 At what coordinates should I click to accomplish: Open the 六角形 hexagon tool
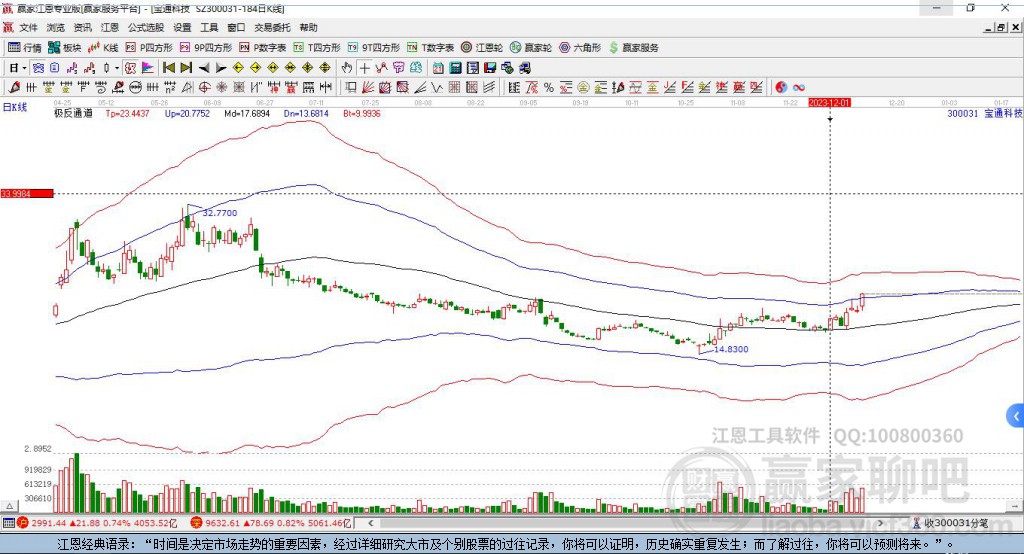[x=580, y=48]
